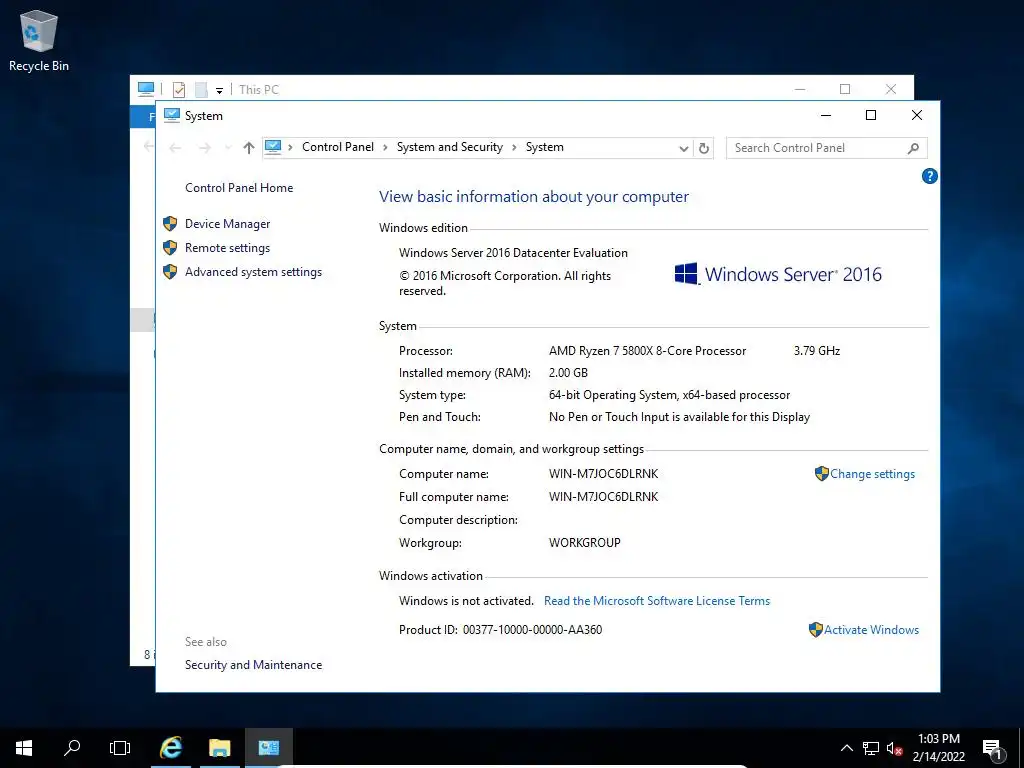The width and height of the screenshot is (1024, 768).
Task: Click the back navigation arrow in System window
Action: point(175,148)
